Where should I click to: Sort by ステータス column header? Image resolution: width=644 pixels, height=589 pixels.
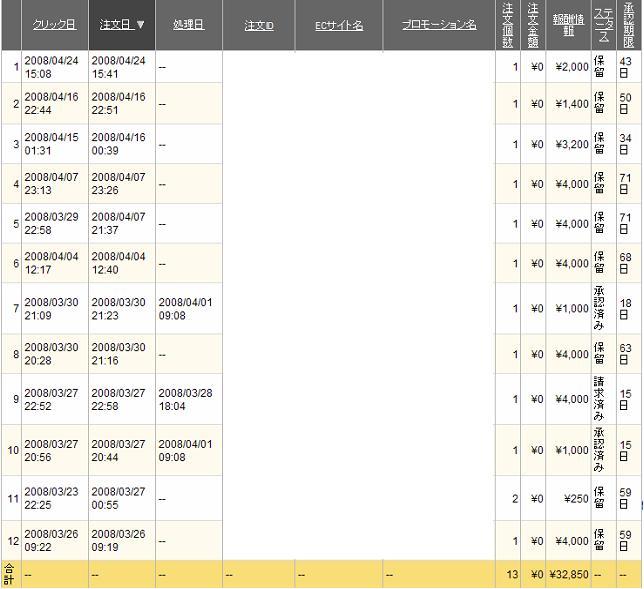604,25
